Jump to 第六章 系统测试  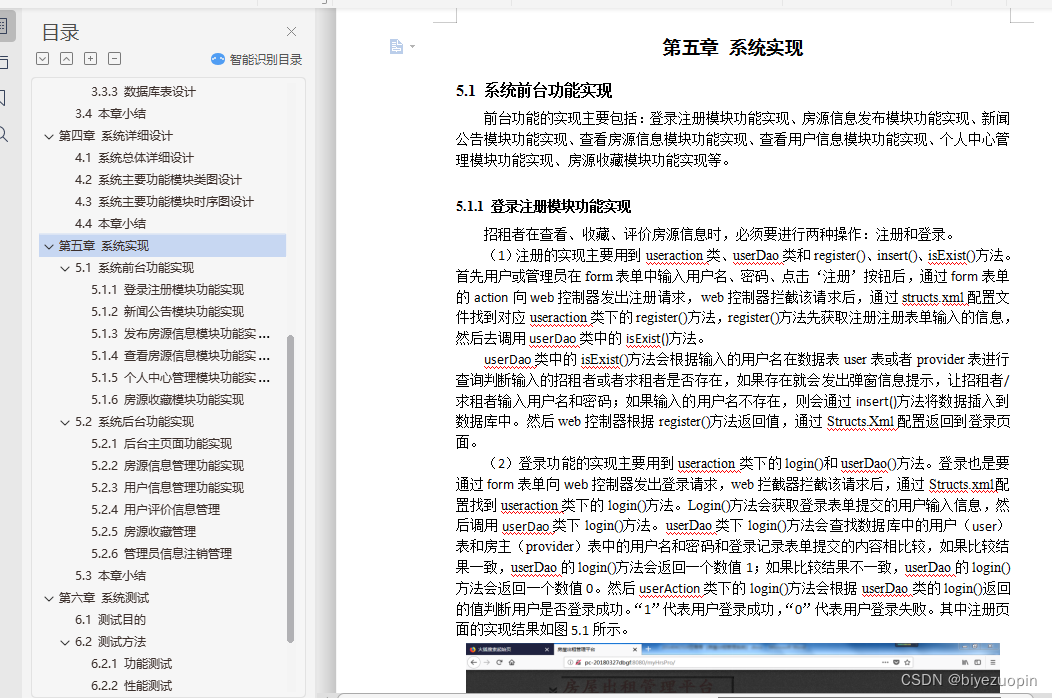pos(103,598)
